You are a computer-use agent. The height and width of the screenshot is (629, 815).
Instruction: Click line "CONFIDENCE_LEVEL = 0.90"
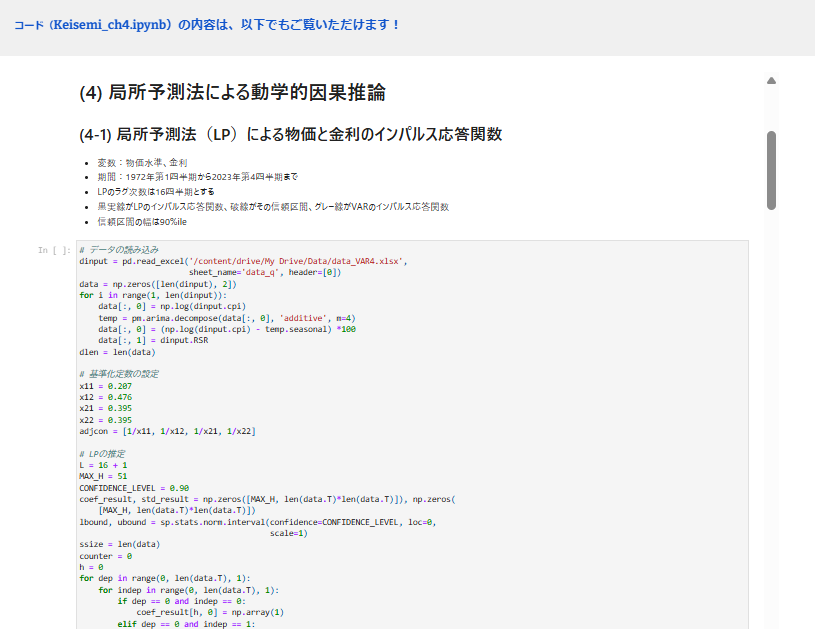pos(134,488)
